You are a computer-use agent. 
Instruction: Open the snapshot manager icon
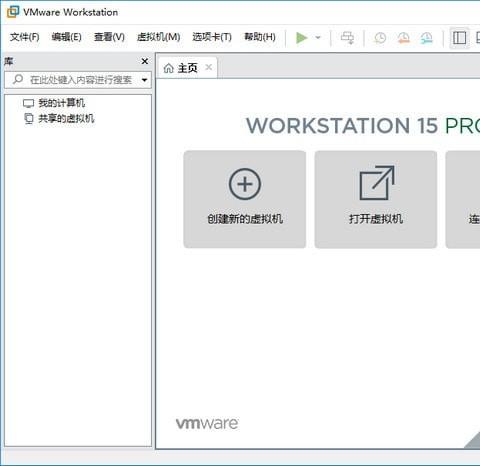426,38
